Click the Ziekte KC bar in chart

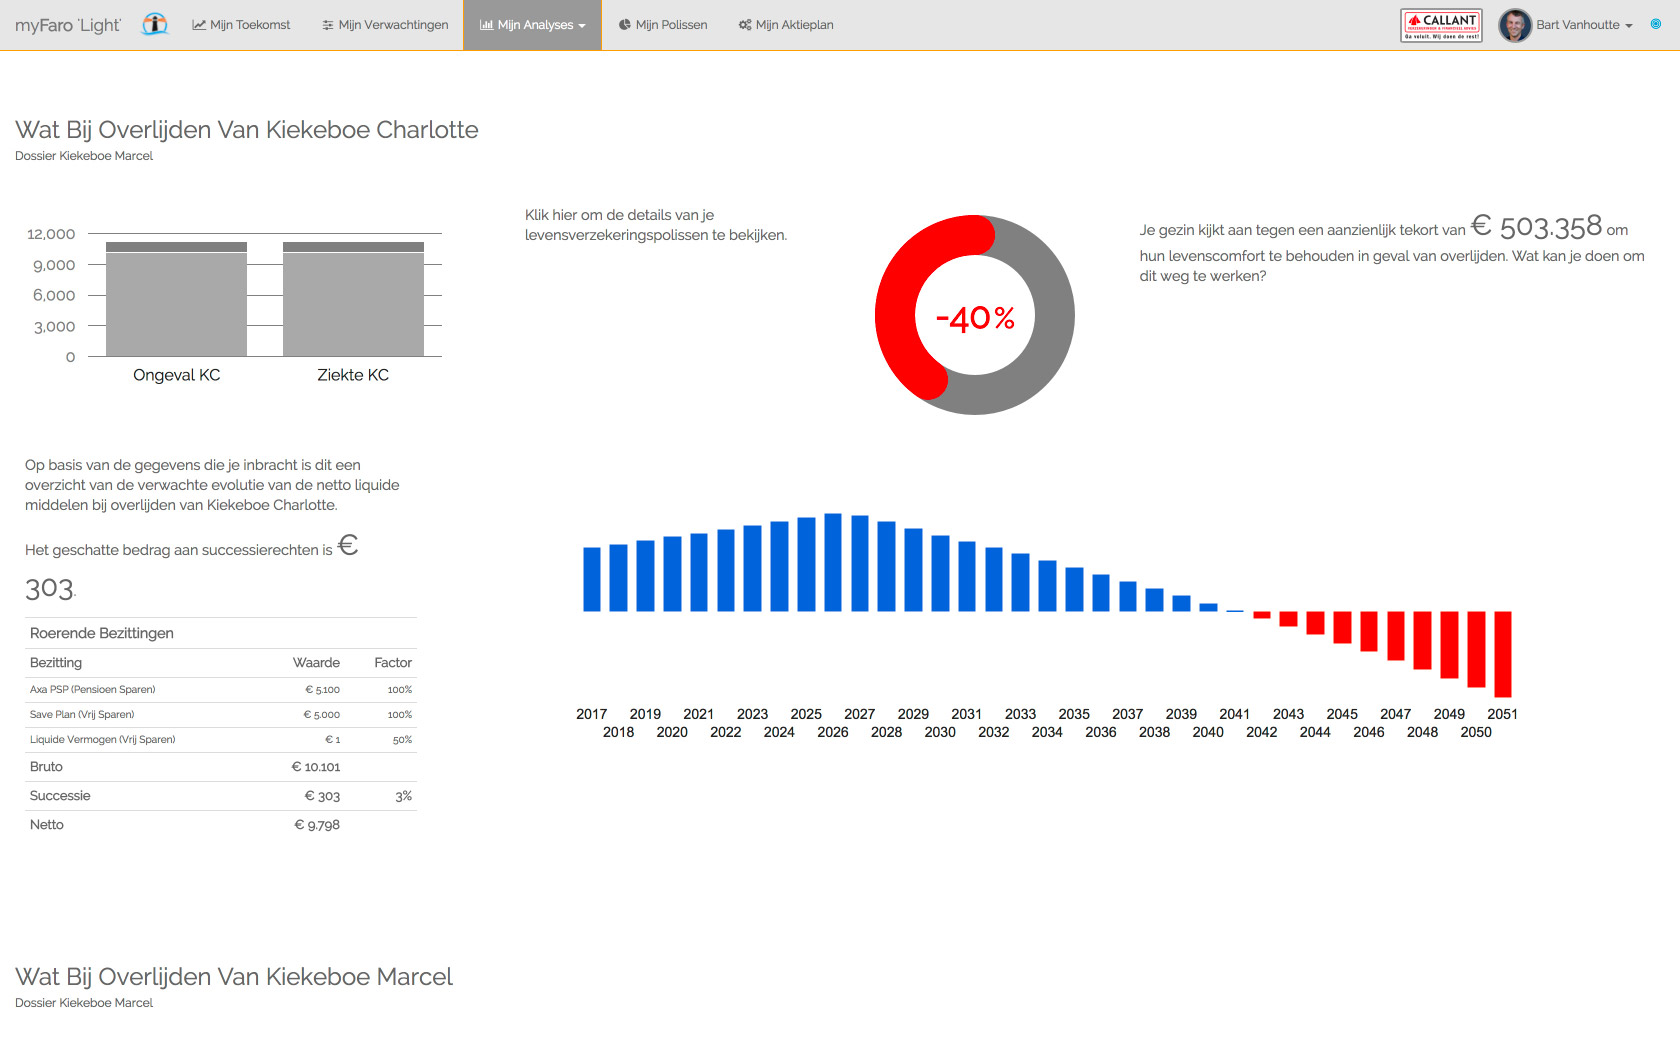pyautogui.click(x=353, y=300)
